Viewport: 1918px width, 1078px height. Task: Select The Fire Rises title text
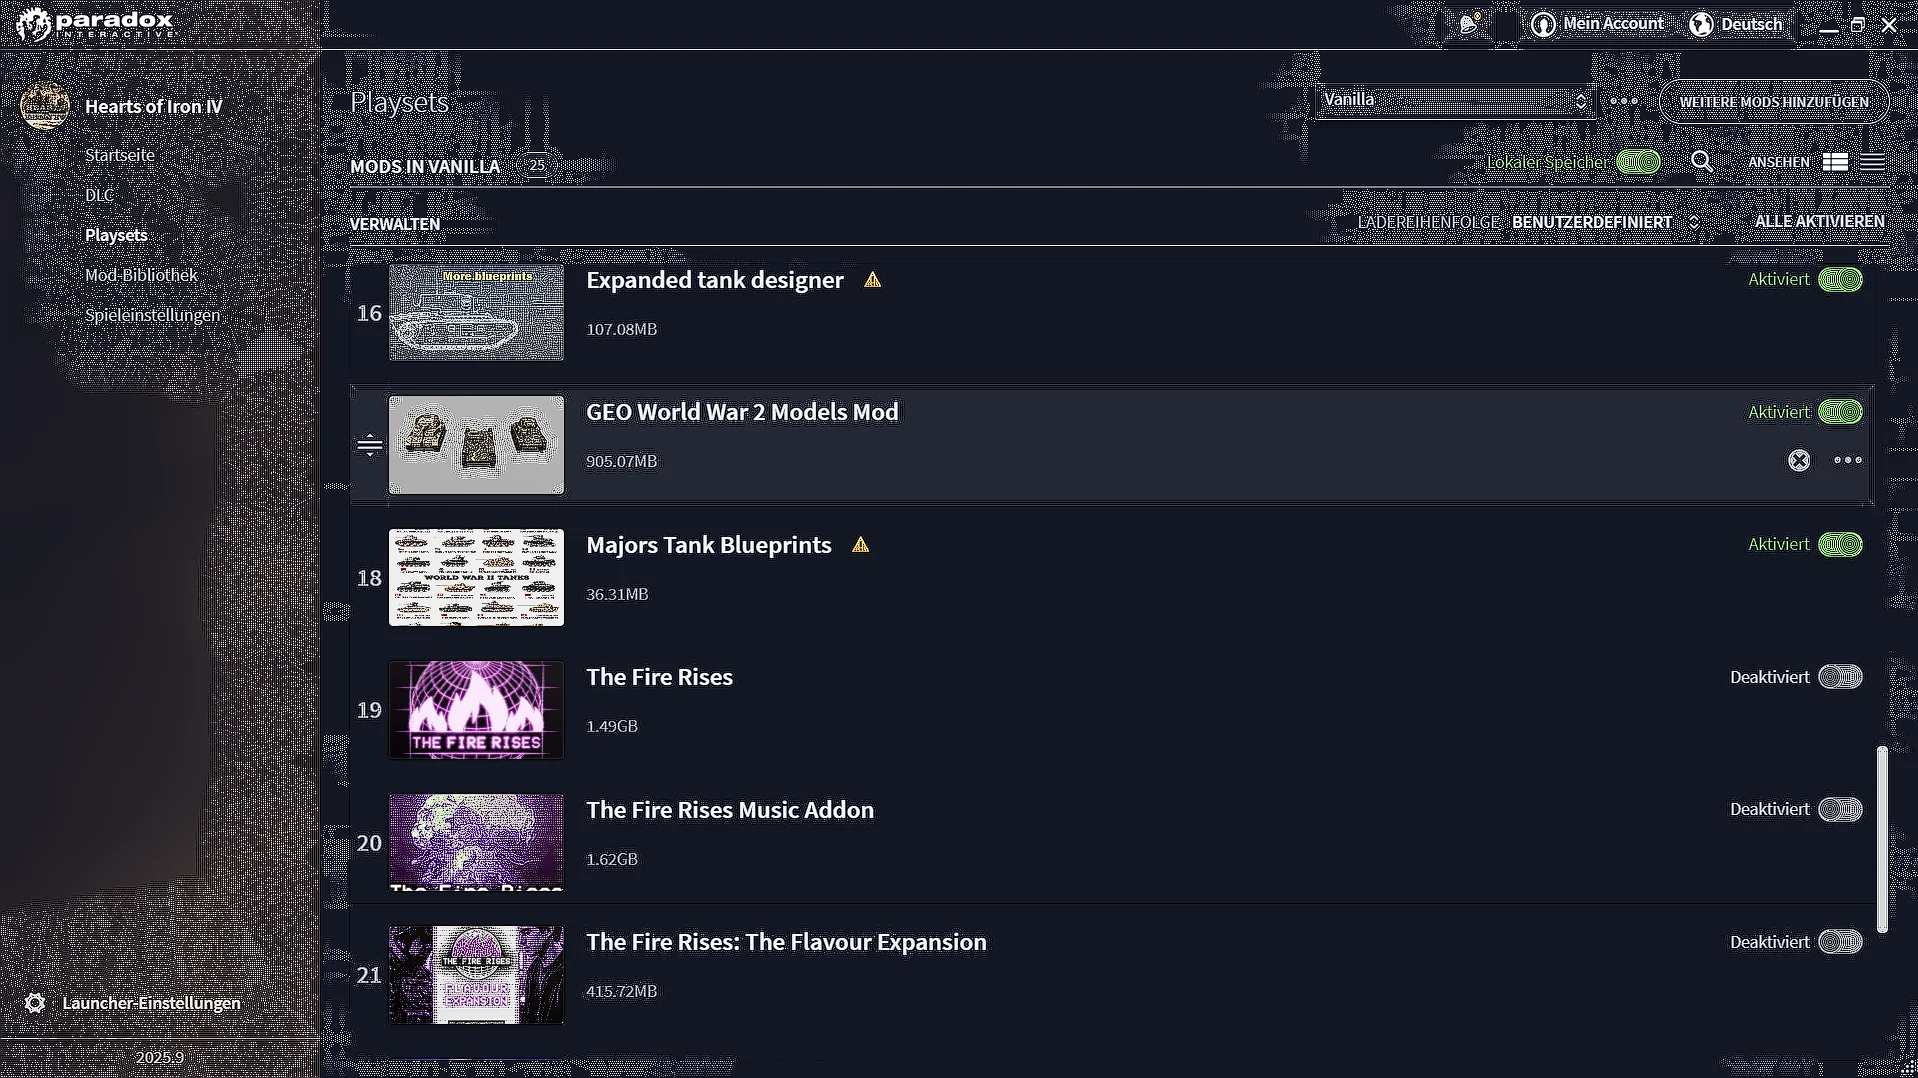click(x=659, y=677)
